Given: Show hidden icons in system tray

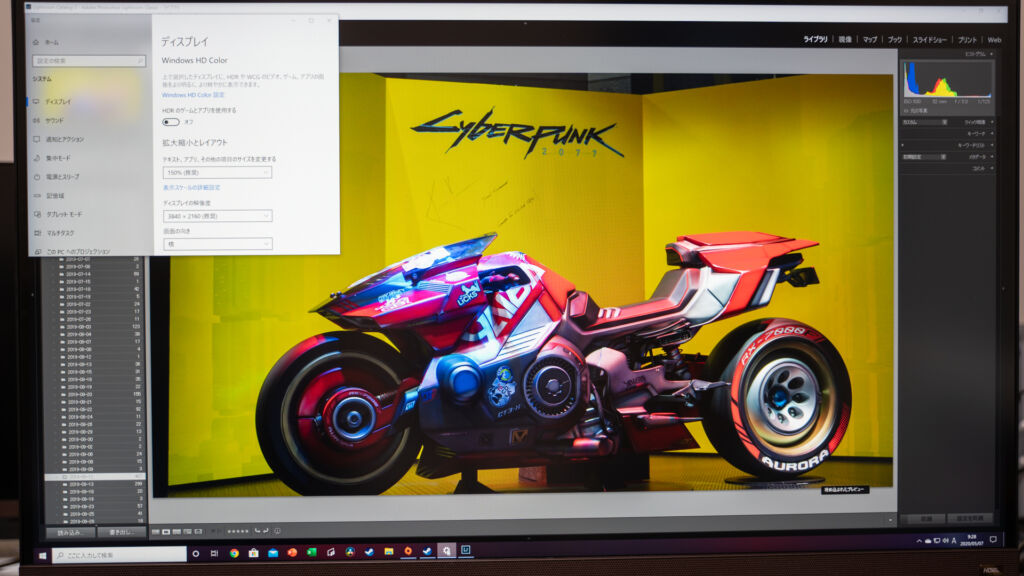Looking at the screenshot, I should tap(919, 541).
